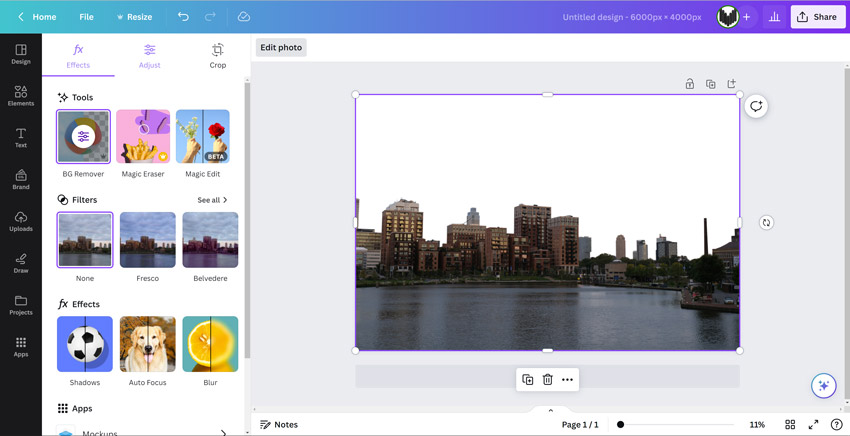This screenshot has width=850, height=436.
Task: Click the Magic assistant sparkle button
Action: pos(823,386)
